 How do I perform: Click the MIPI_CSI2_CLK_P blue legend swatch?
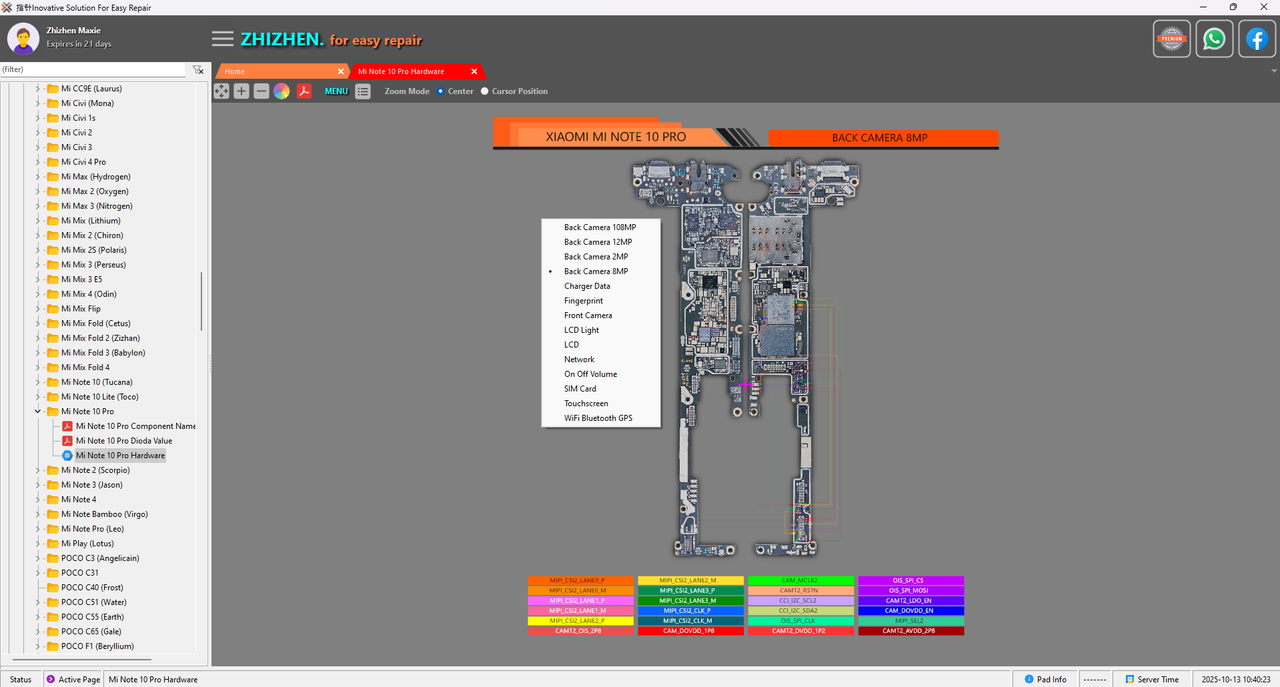coord(691,610)
